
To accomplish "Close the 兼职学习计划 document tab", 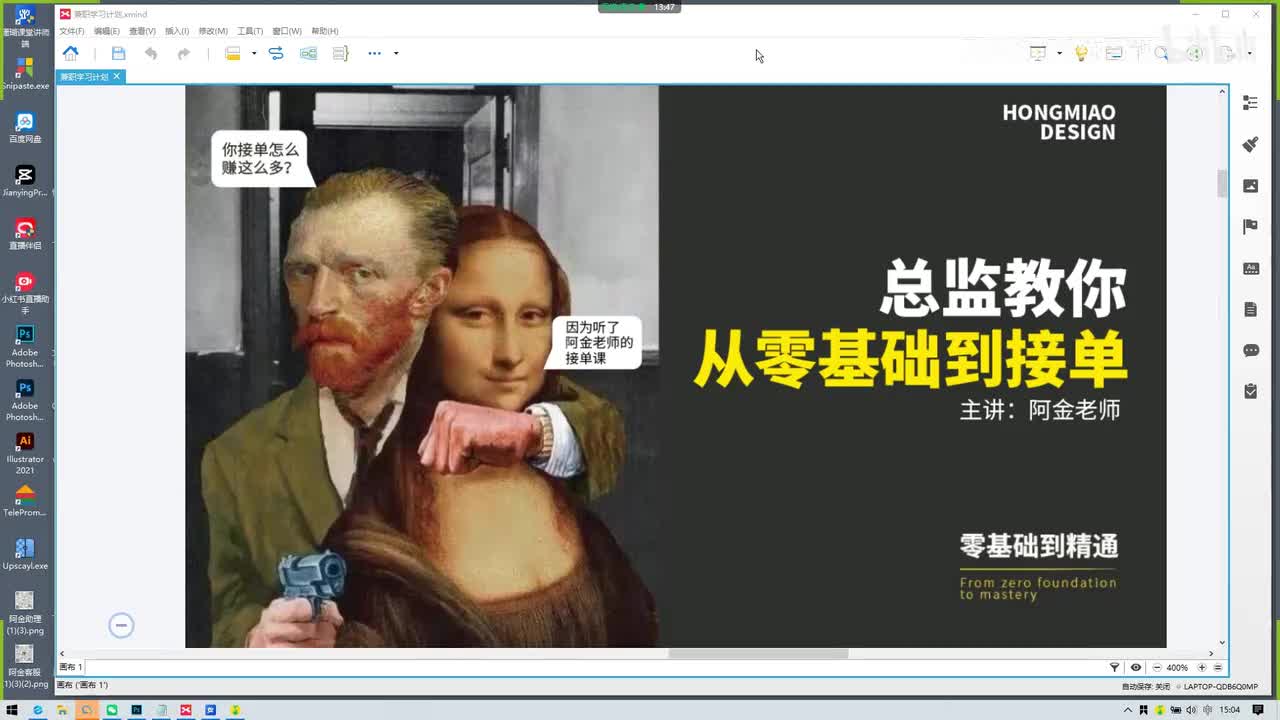I will coord(116,76).
